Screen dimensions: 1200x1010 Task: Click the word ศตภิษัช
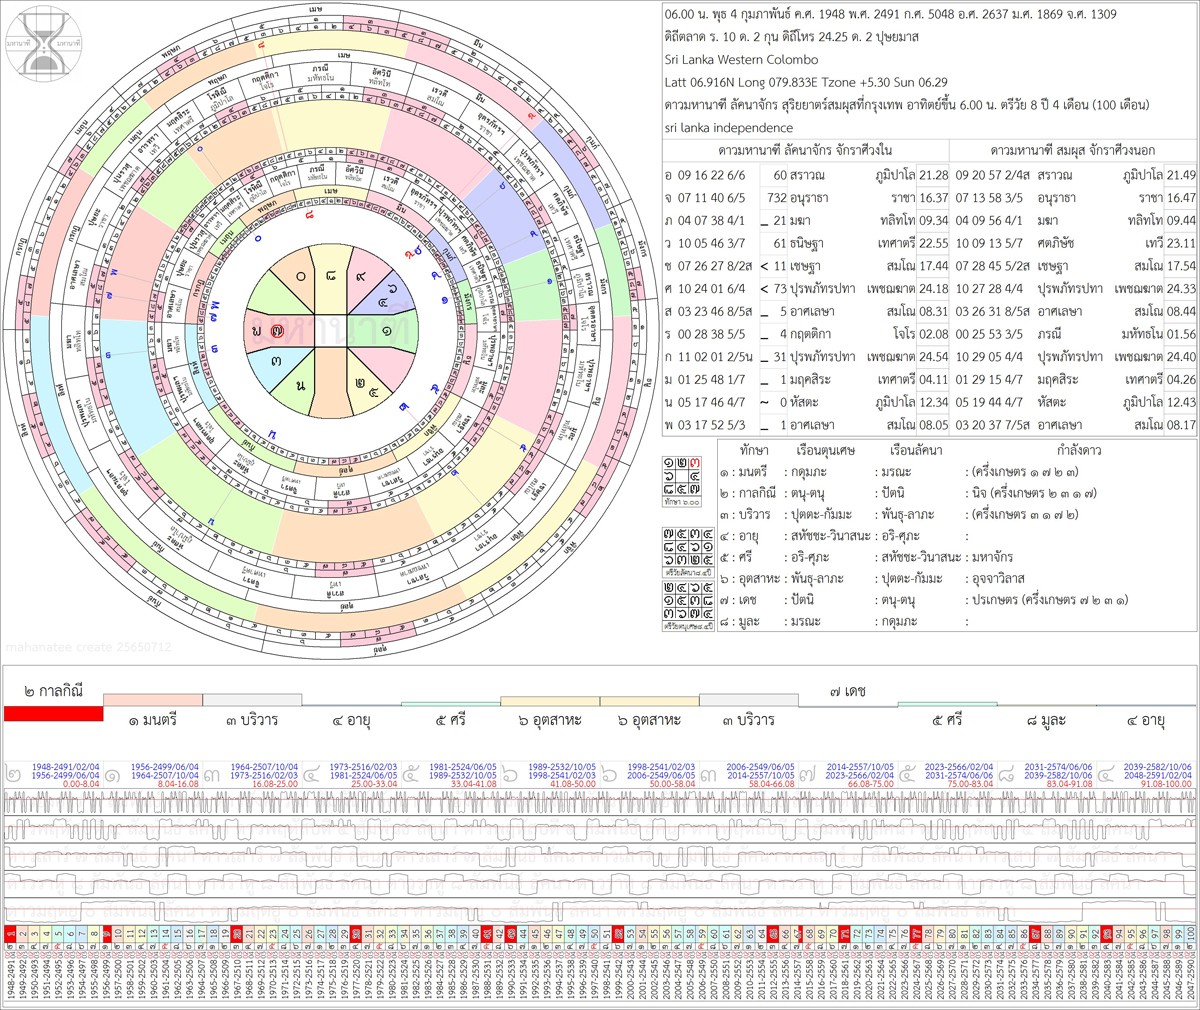1058,243
